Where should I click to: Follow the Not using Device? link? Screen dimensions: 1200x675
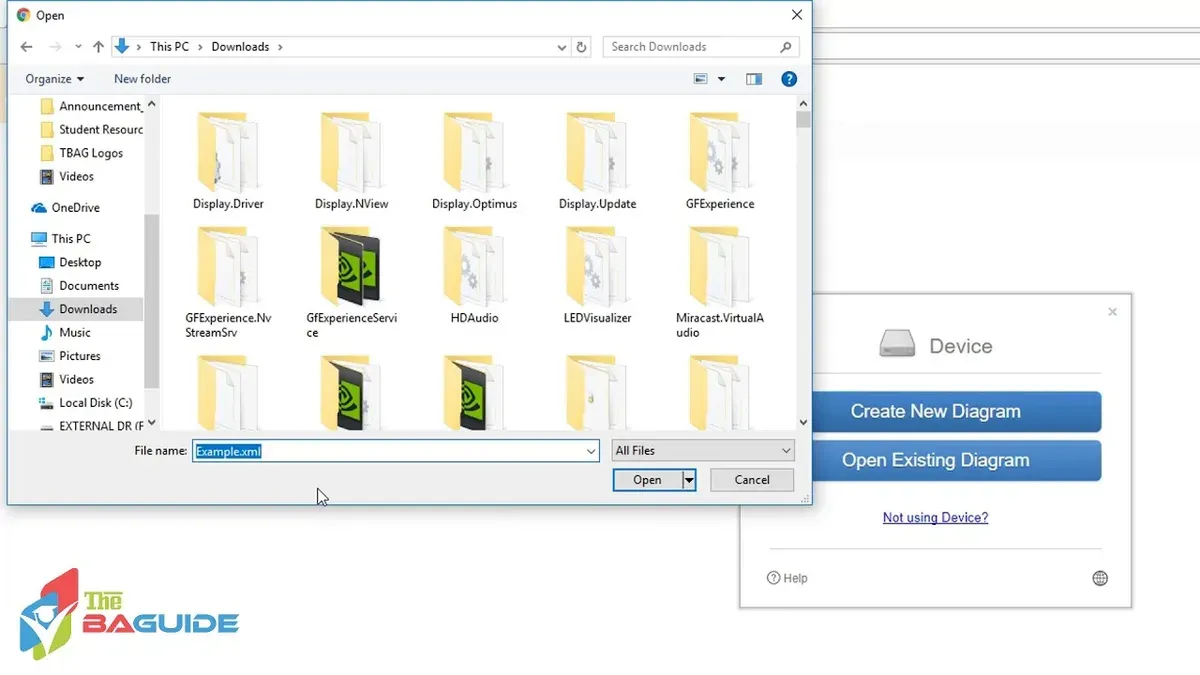[935, 517]
